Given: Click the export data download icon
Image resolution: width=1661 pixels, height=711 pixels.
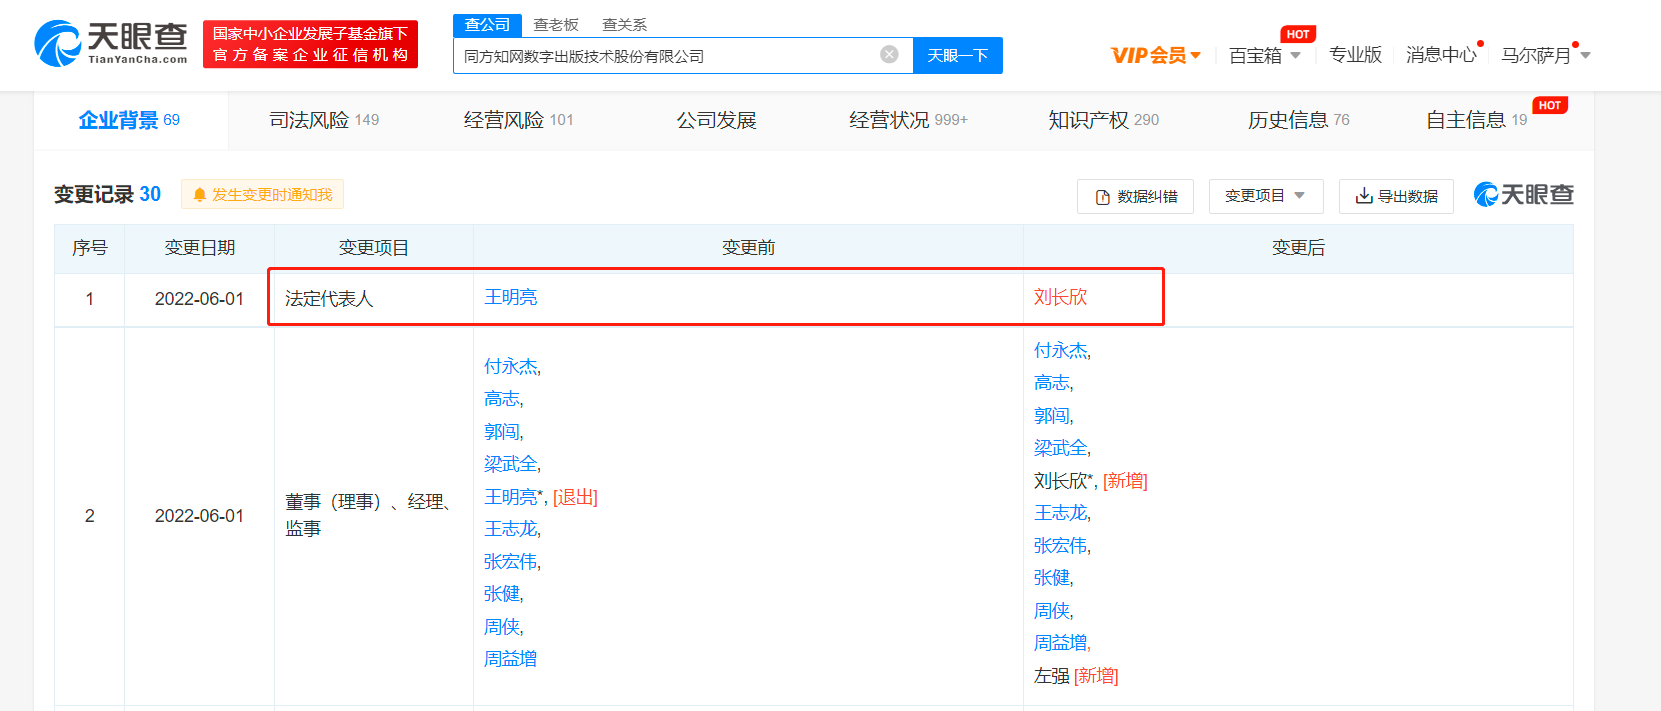Looking at the screenshot, I should pyautogui.click(x=1364, y=196).
